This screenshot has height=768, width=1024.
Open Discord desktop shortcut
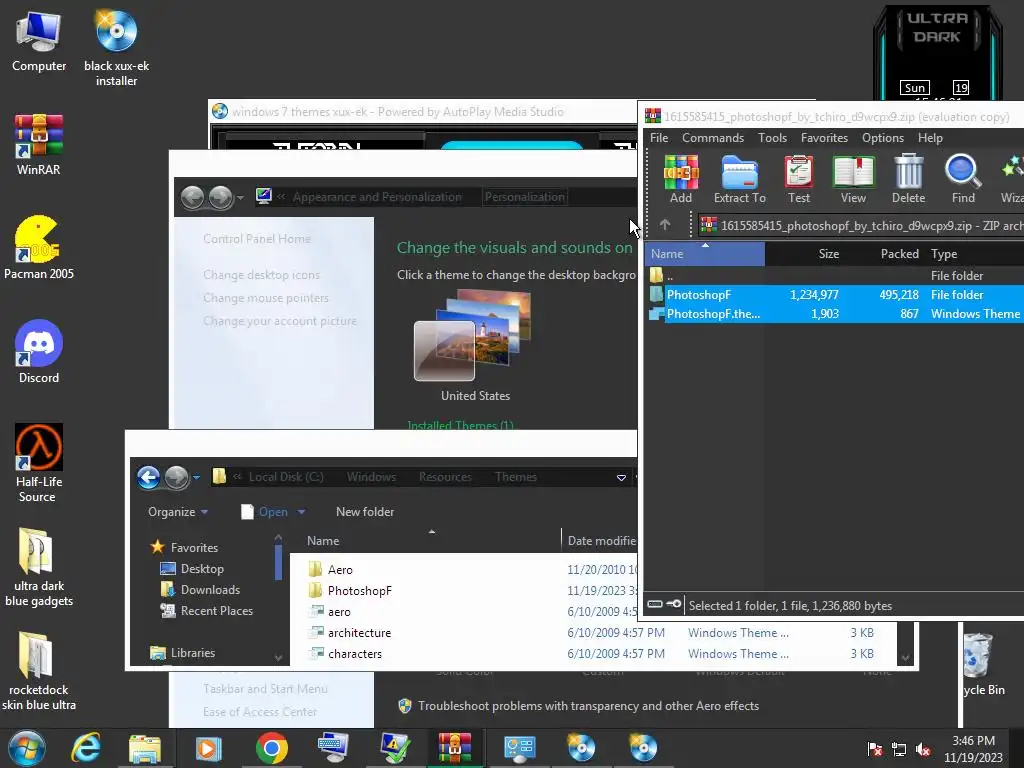39,353
